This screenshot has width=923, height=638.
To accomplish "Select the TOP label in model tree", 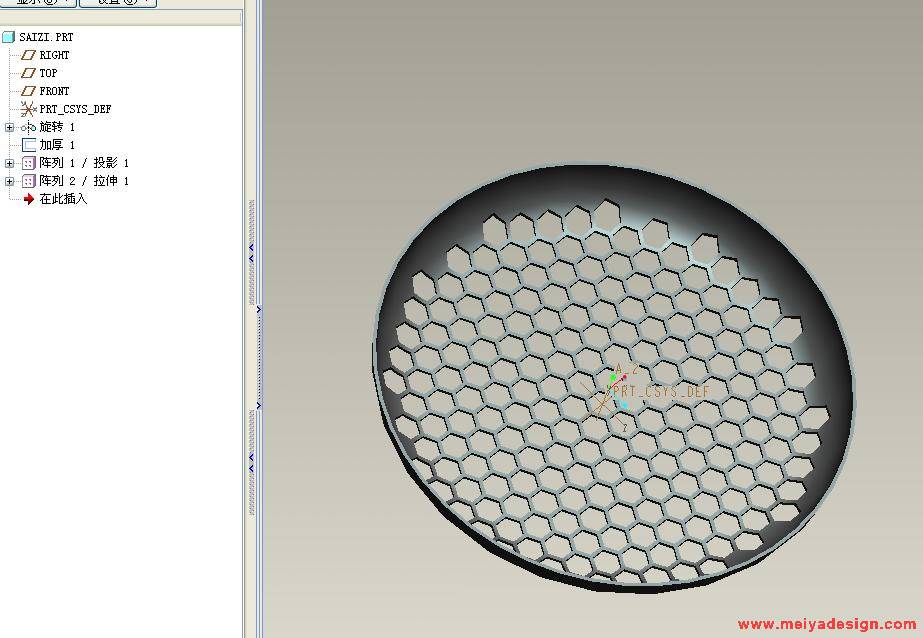I will coord(48,73).
